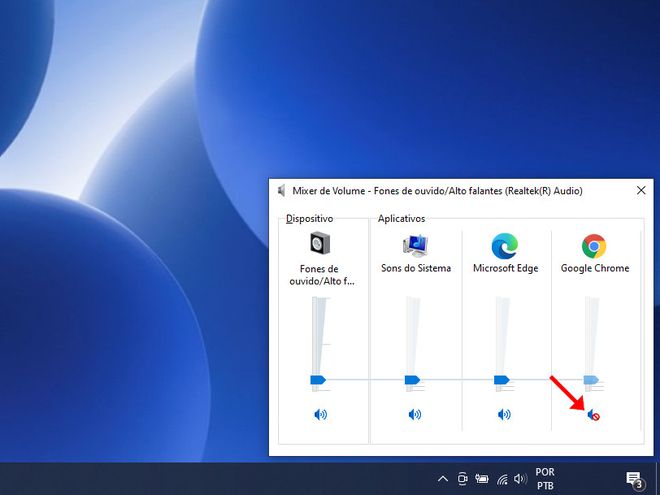Unmute Google Chrome audio

pyautogui.click(x=593, y=415)
